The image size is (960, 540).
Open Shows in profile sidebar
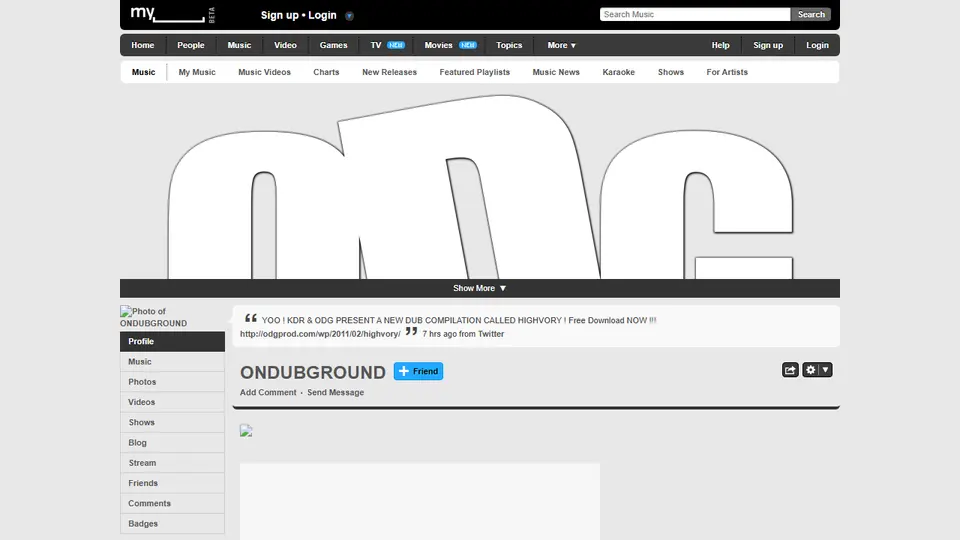172,422
